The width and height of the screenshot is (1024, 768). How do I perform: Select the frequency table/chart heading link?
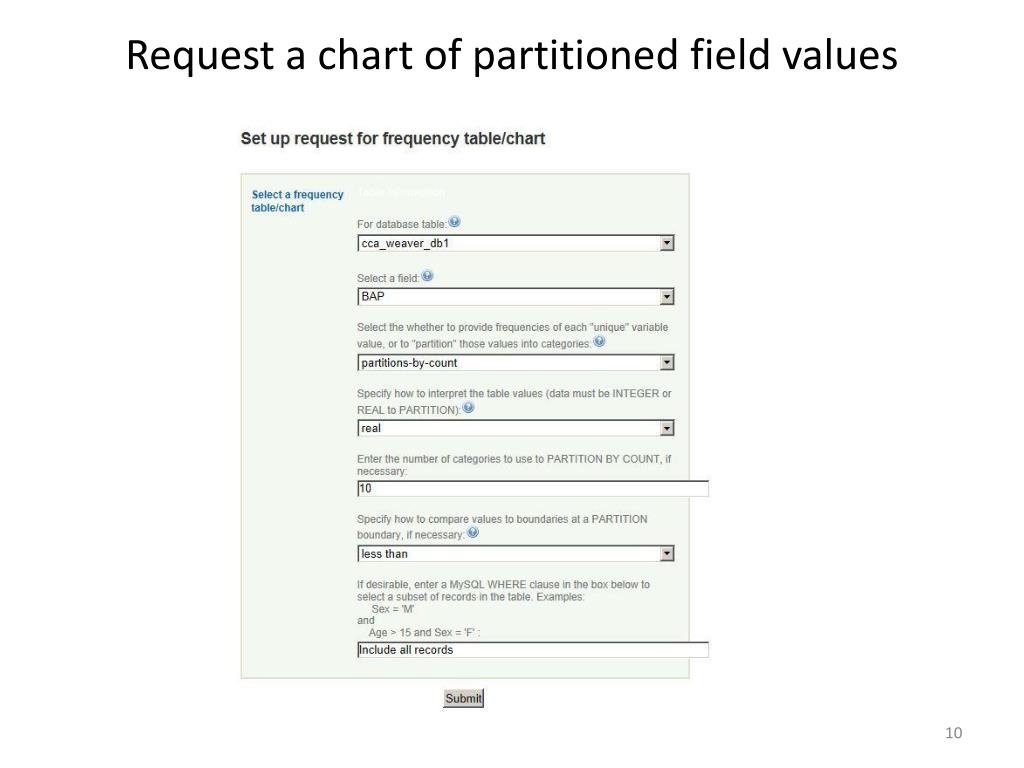coord(297,201)
